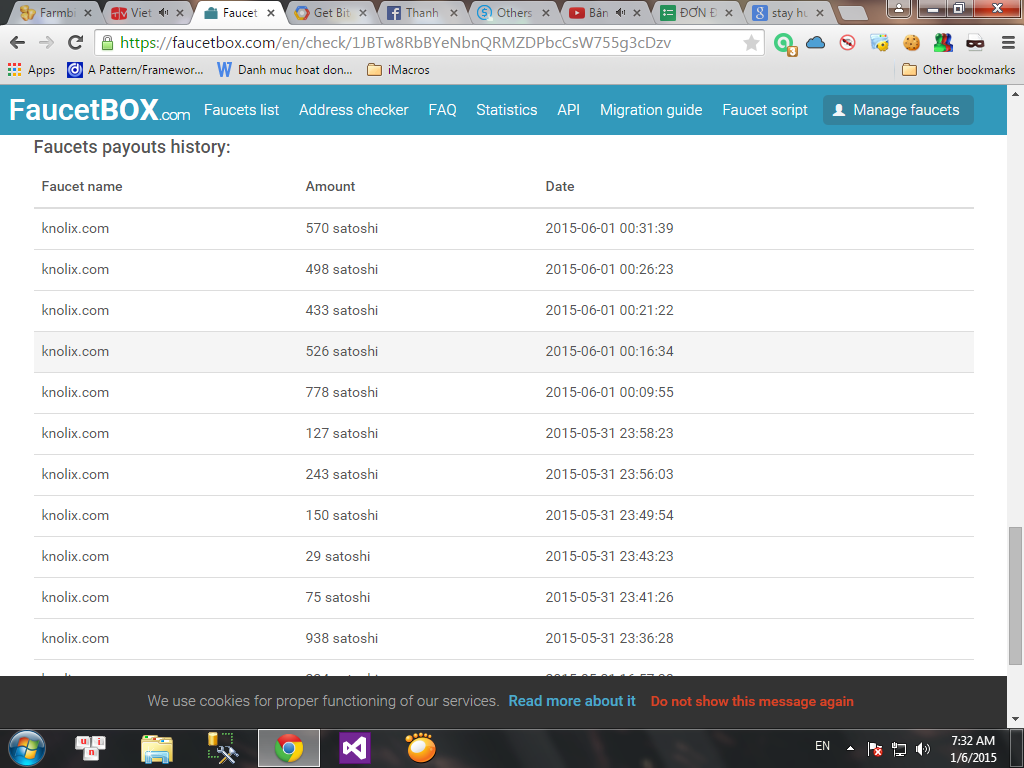Click Read more about it cookie link
1024x768 pixels.
pos(572,701)
